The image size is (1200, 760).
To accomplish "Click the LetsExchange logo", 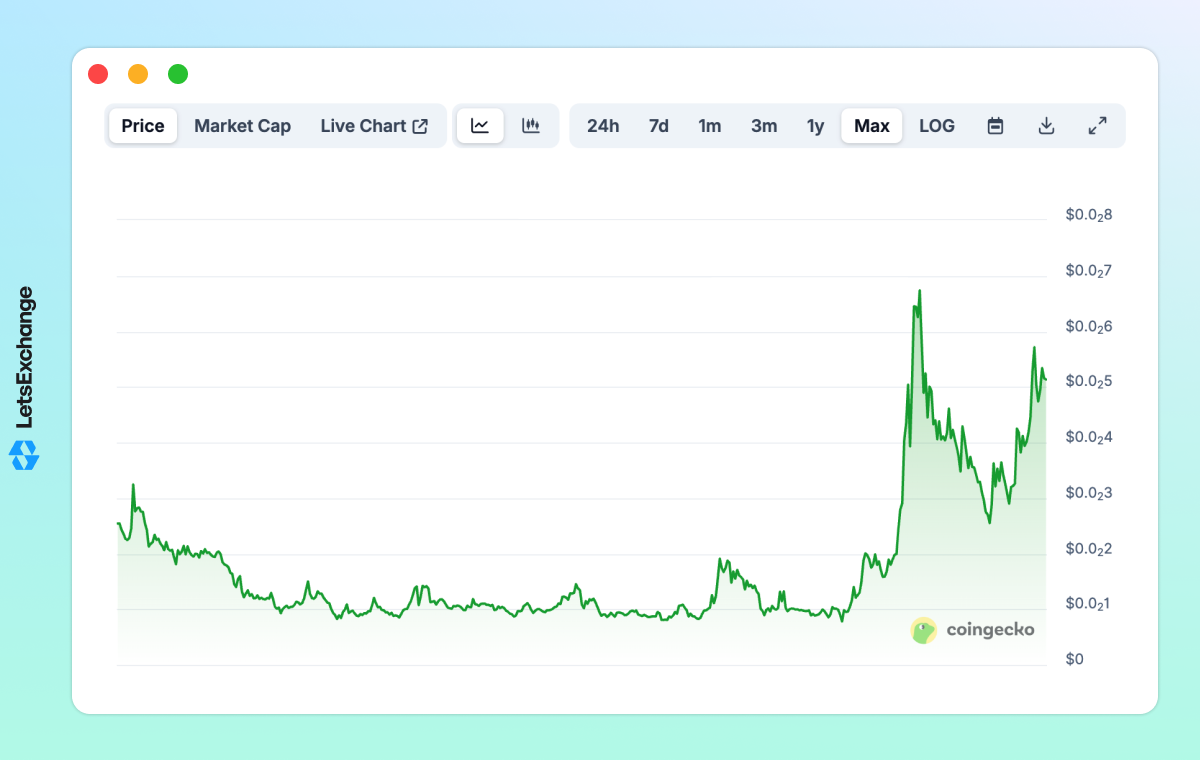I will click(24, 378).
